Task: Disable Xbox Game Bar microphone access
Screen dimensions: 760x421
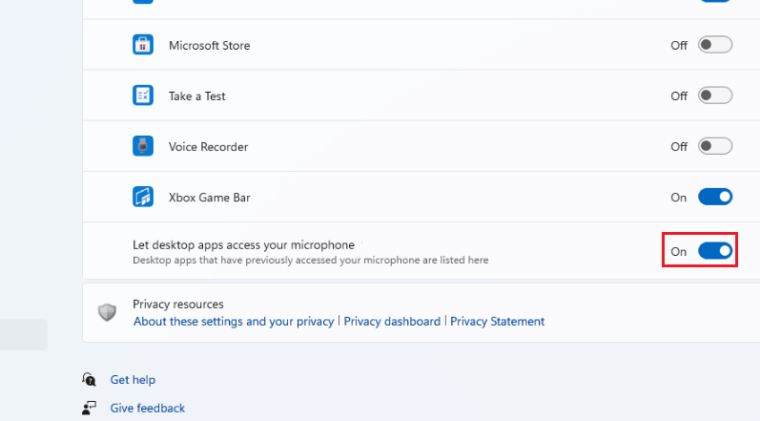Action: click(715, 197)
